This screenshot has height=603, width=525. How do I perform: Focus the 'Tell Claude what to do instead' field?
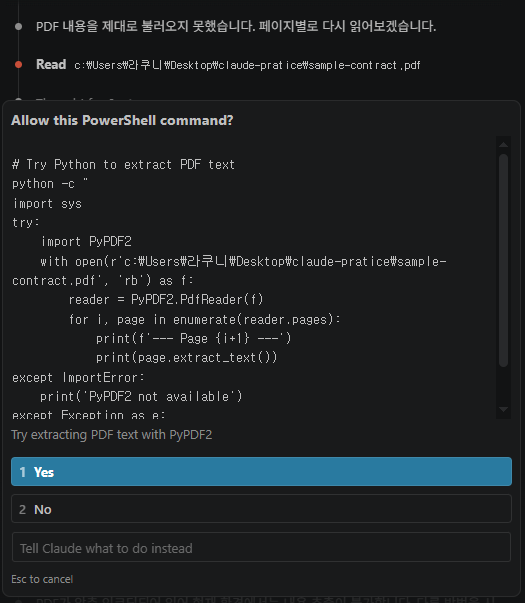261,547
